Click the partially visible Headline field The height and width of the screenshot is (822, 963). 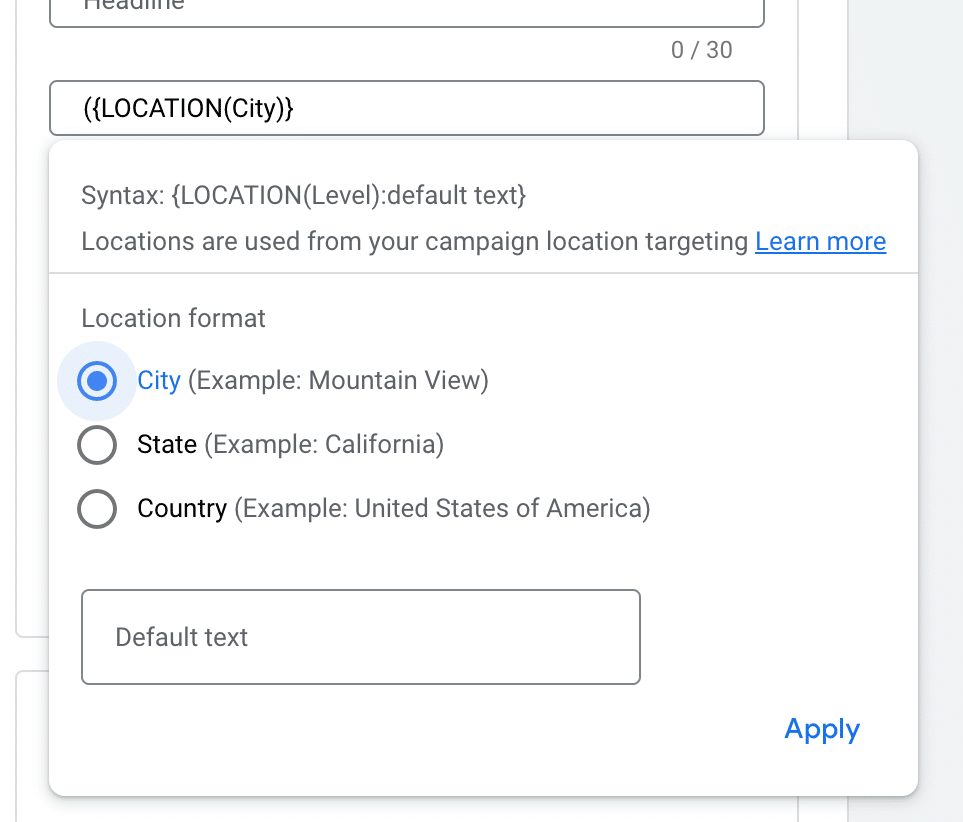pos(406,10)
